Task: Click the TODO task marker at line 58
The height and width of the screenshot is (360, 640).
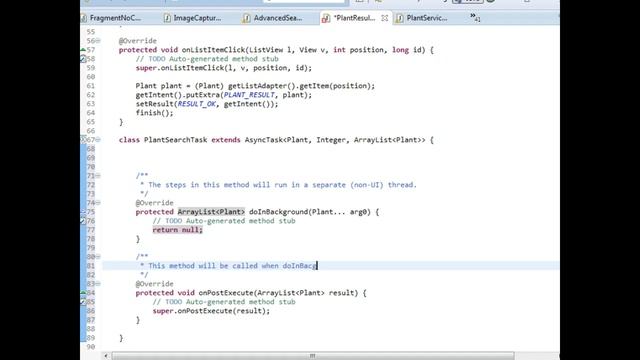Action: [x=83, y=59]
